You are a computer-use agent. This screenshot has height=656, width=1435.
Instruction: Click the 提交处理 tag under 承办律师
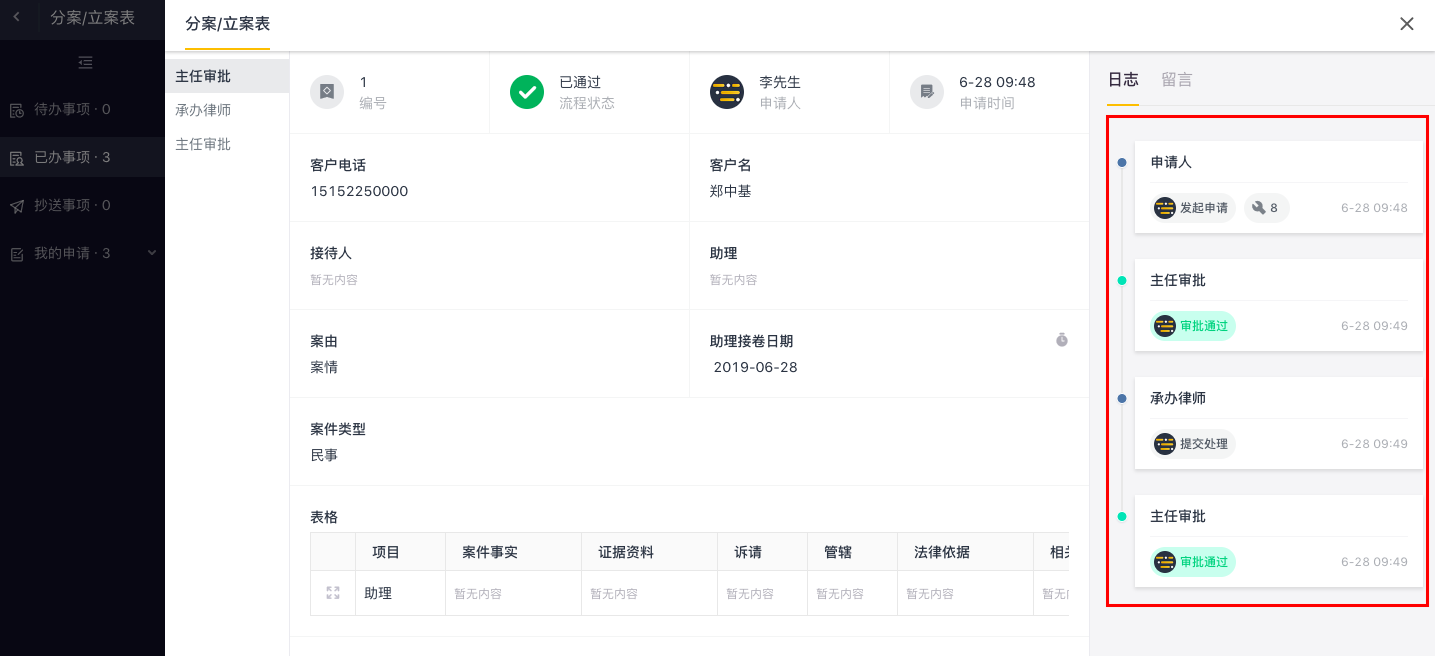pos(1194,444)
